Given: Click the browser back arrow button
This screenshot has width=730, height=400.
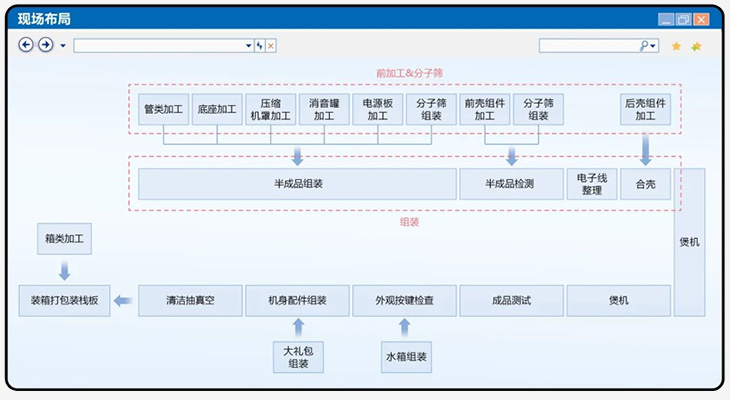Looking at the screenshot, I should (26, 45).
